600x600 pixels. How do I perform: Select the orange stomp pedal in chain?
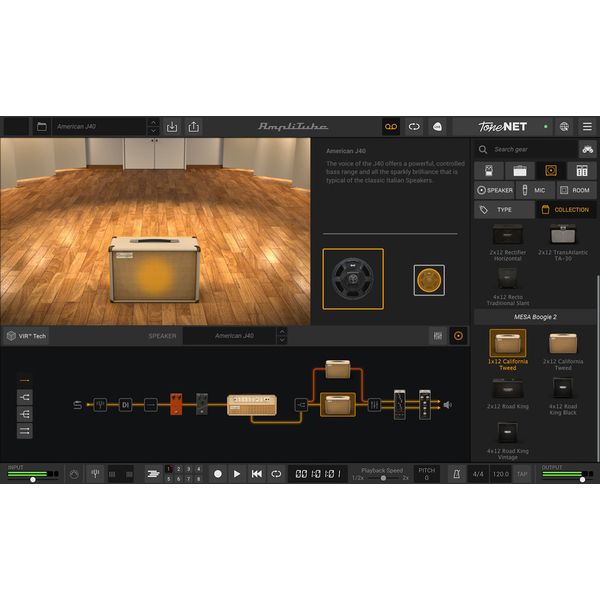tap(176, 404)
